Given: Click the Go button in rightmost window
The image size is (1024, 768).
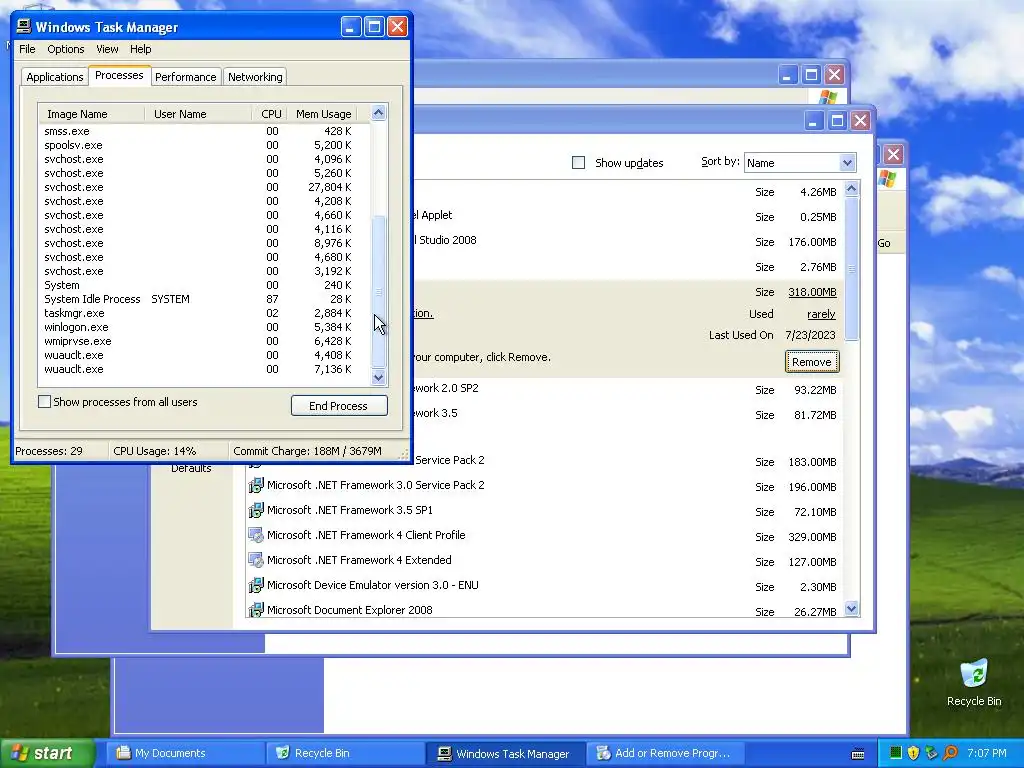Looking at the screenshot, I should tap(884, 243).
